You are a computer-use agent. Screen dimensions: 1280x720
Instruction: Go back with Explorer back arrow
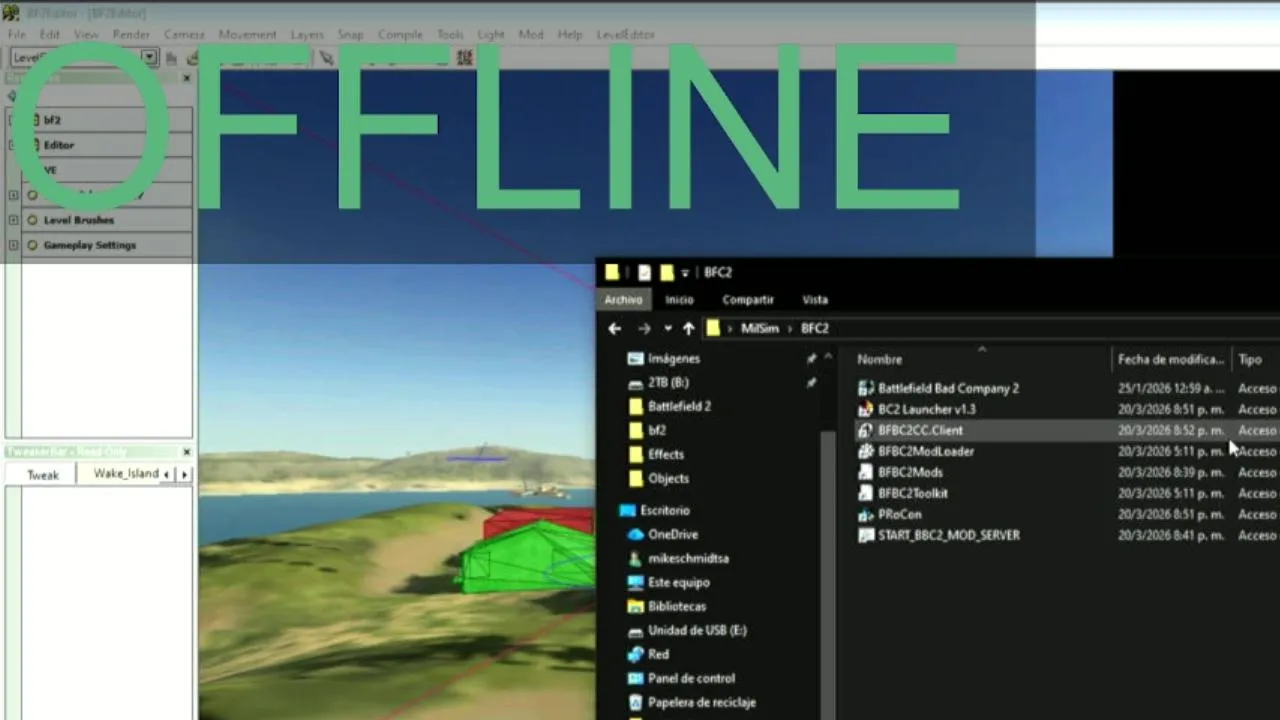(x=614, y=328)
